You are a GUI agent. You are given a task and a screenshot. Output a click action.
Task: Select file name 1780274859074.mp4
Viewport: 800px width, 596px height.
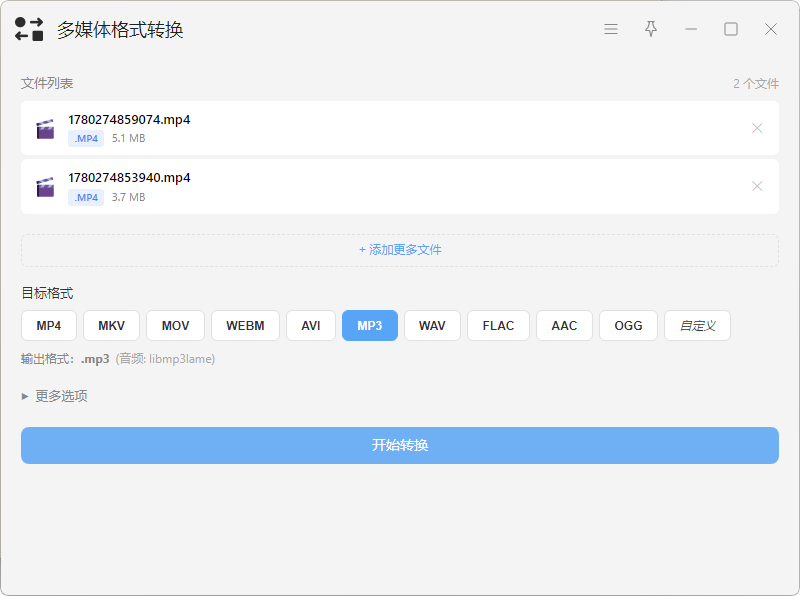pos(129,119)
